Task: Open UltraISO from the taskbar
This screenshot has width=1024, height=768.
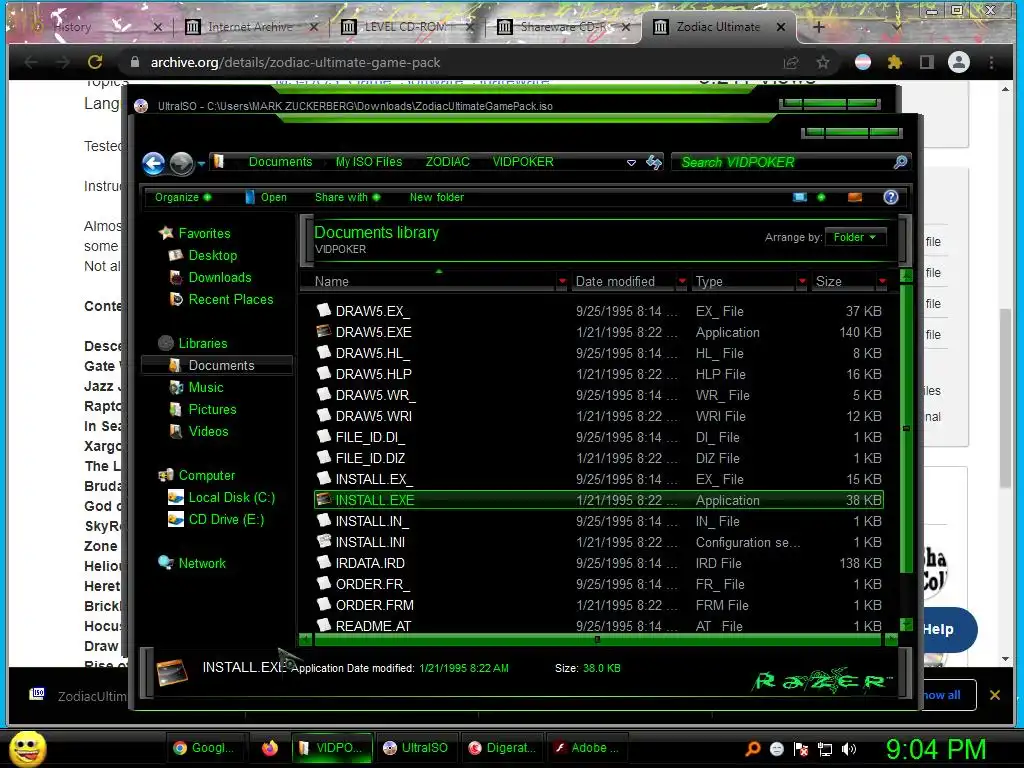Action: tap(416, 748)
